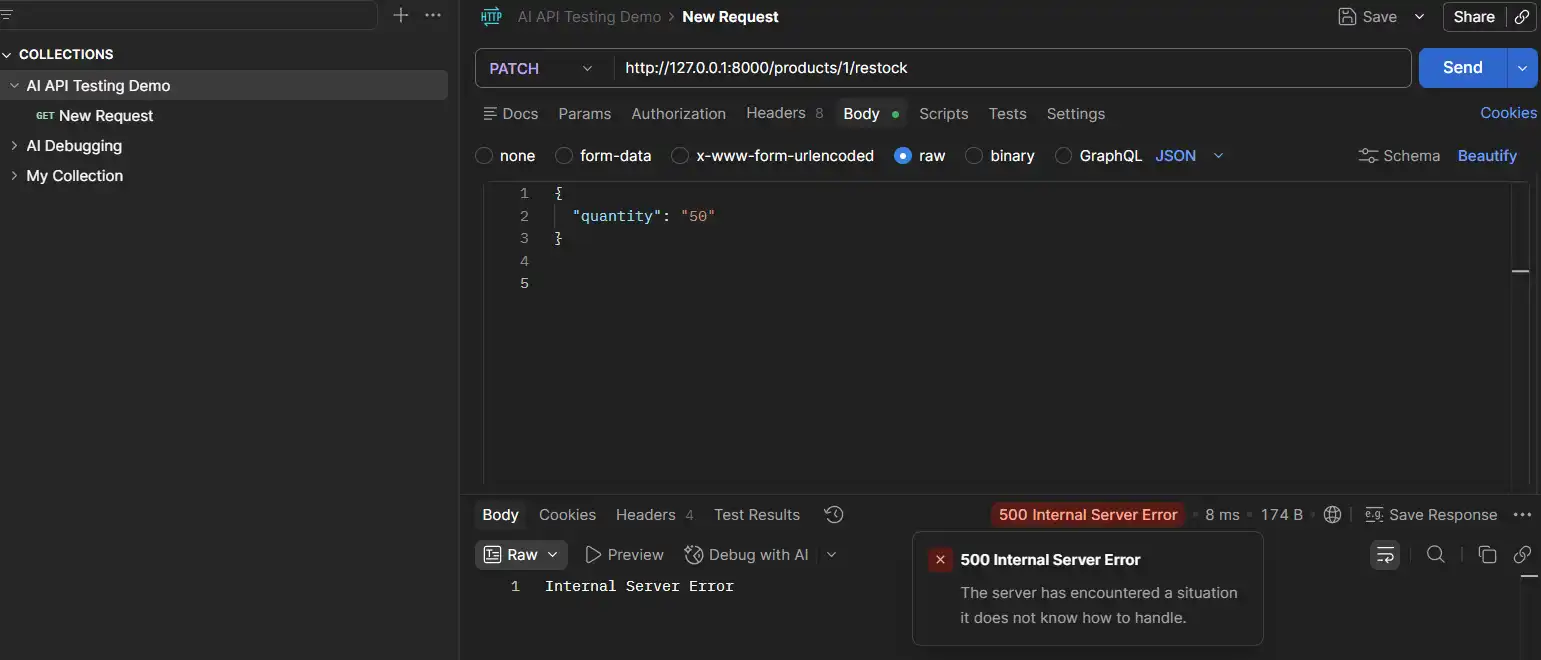Send the PATCH request
Image resolution: width=1541 pixels, height=660 pixels.
[x=1461, y=67]
